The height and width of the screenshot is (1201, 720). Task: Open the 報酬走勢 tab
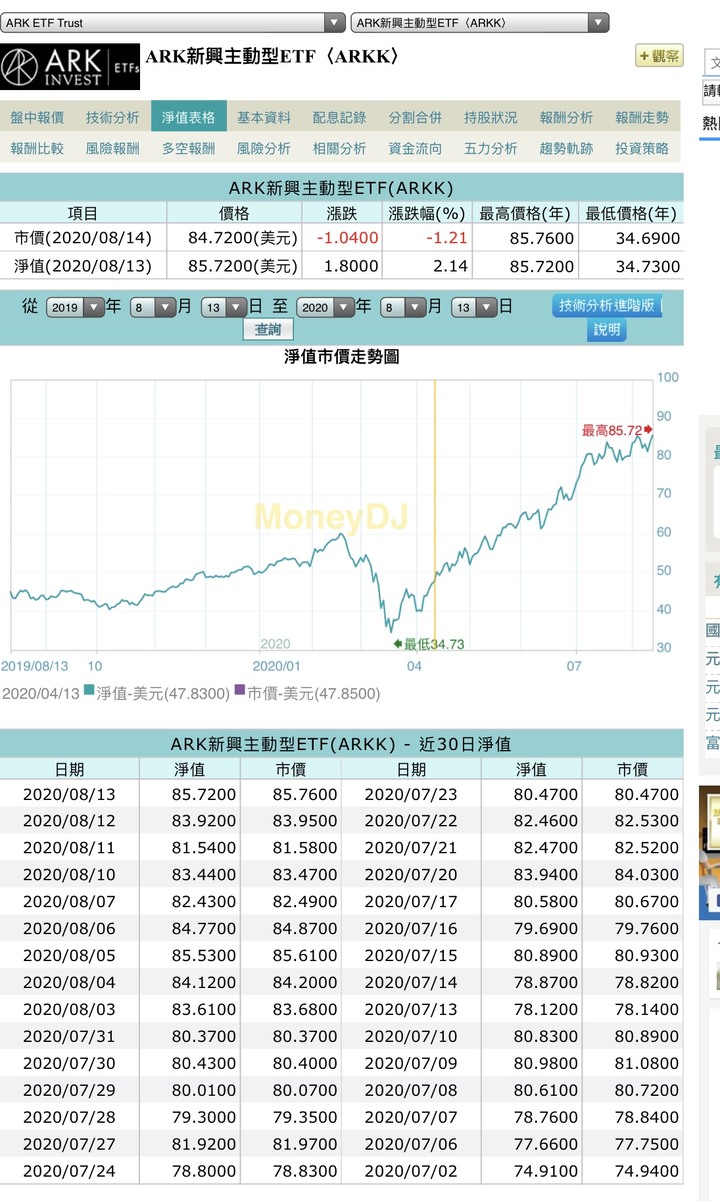coord(642,117)
